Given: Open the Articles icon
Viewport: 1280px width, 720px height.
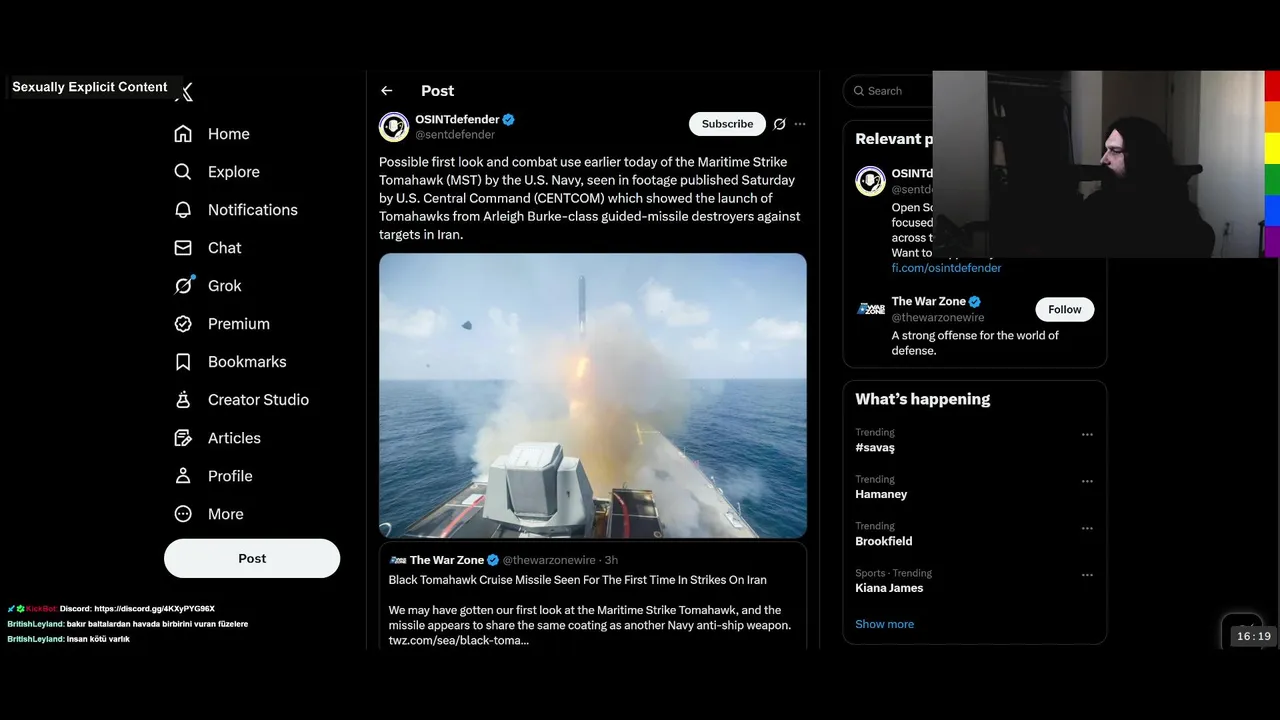Looking at the screenshot, I should [183, 438].
